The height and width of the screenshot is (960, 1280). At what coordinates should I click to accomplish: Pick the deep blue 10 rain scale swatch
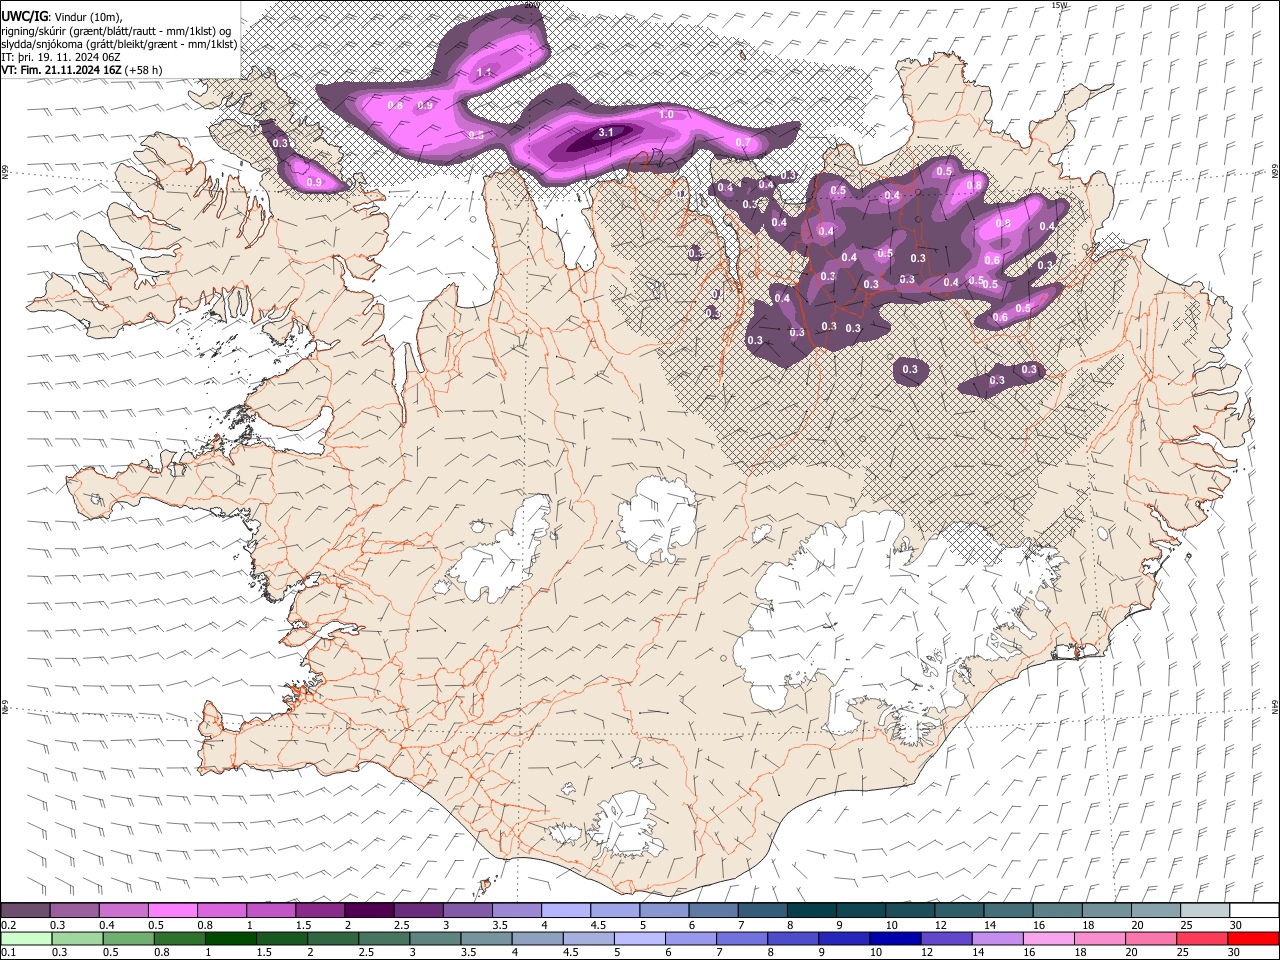894,938
